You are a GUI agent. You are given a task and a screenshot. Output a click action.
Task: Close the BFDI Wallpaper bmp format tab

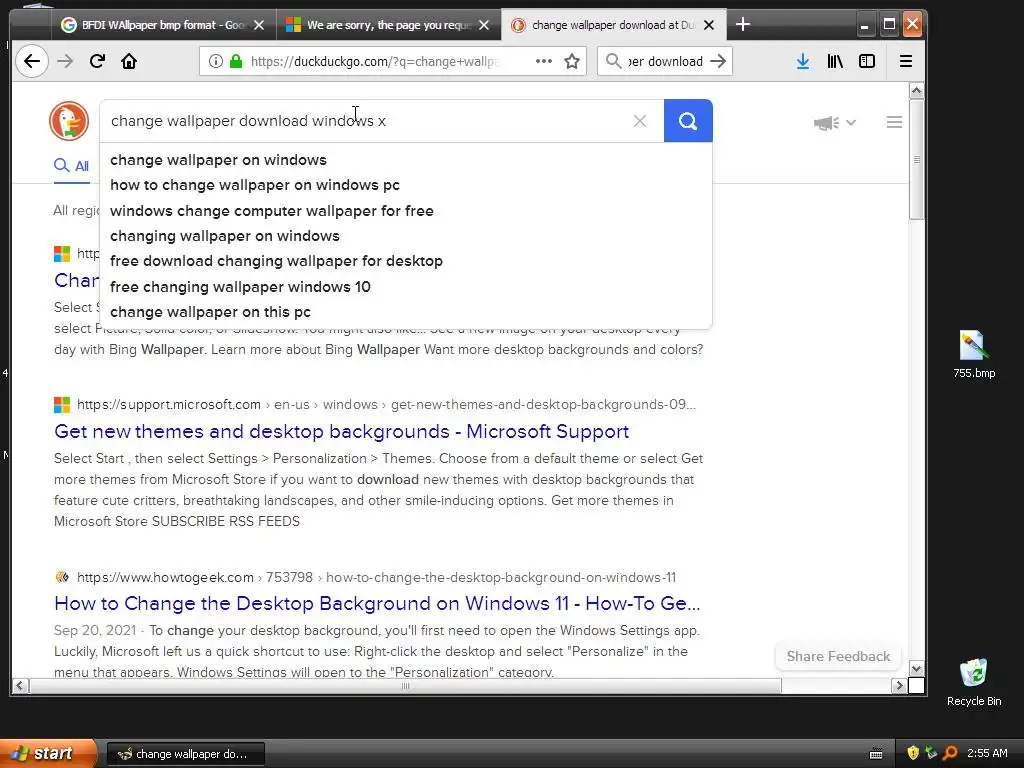pos(259,25)
